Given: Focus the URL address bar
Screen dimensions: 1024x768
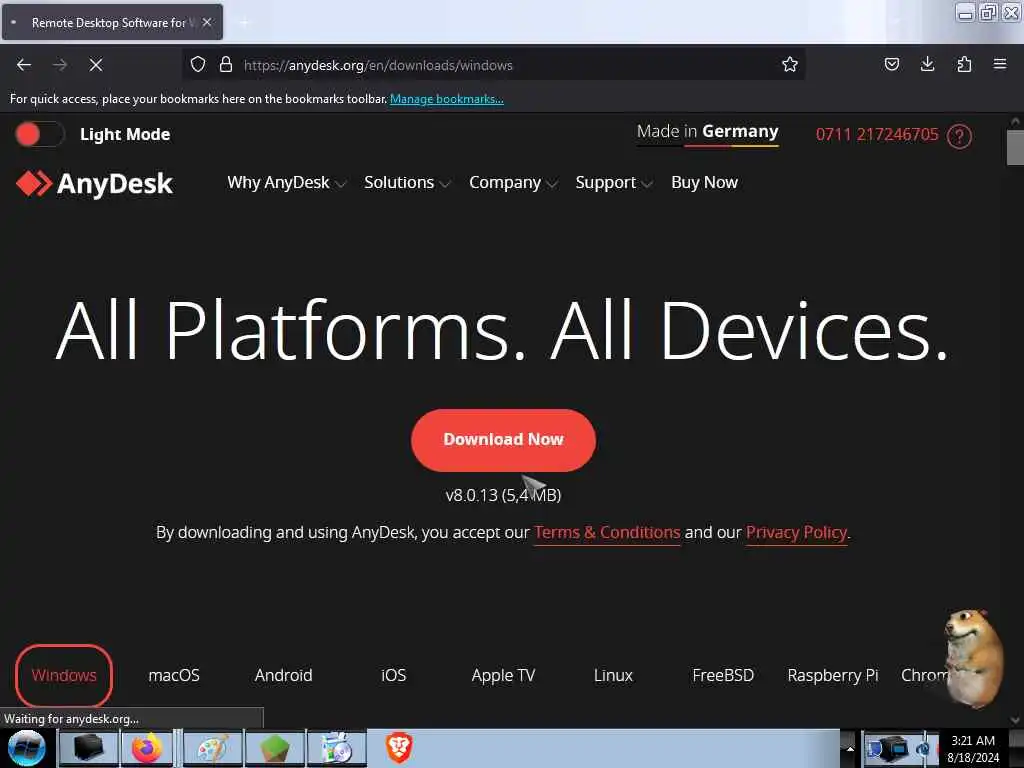Looking at the screenshot, I should pyautogui.click(x=496, y=65).
